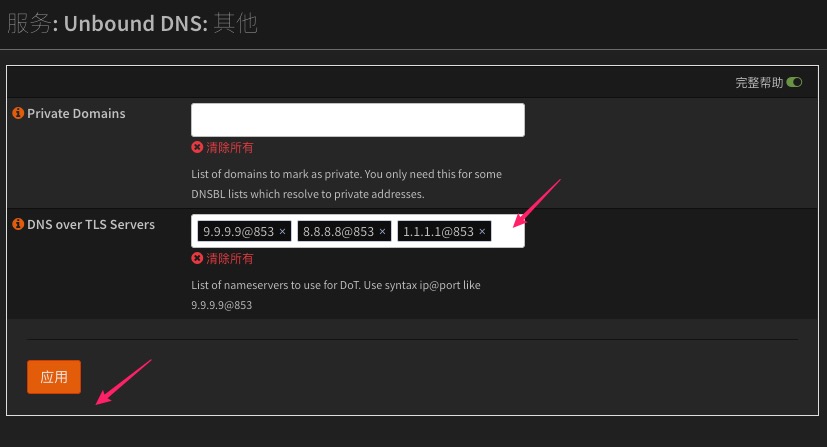
Task: Select the 8.8.8.8@853 server tag
Action: (337, 232)
